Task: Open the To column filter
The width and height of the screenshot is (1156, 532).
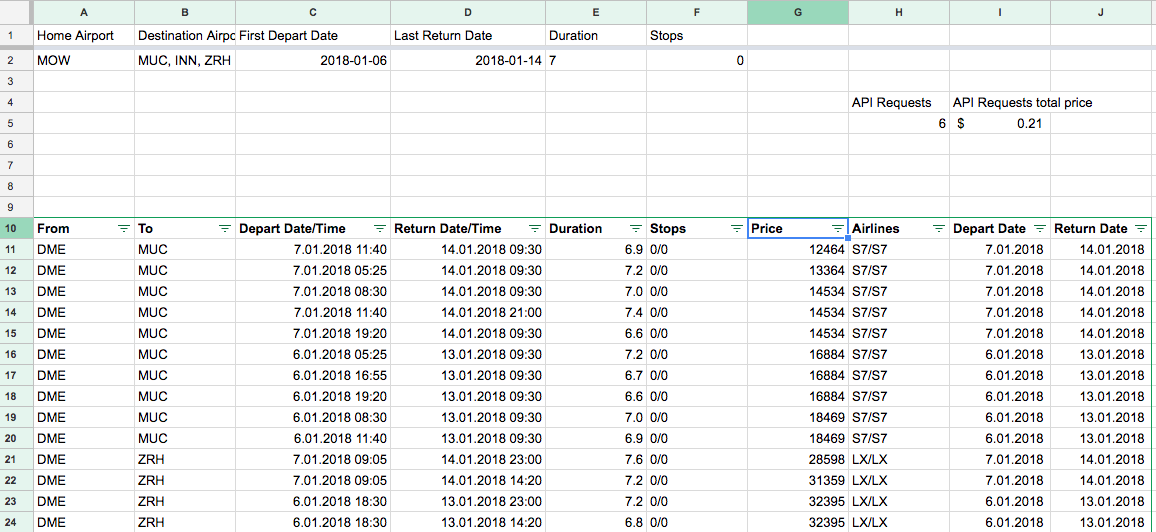Action: [x=225, y=229]
